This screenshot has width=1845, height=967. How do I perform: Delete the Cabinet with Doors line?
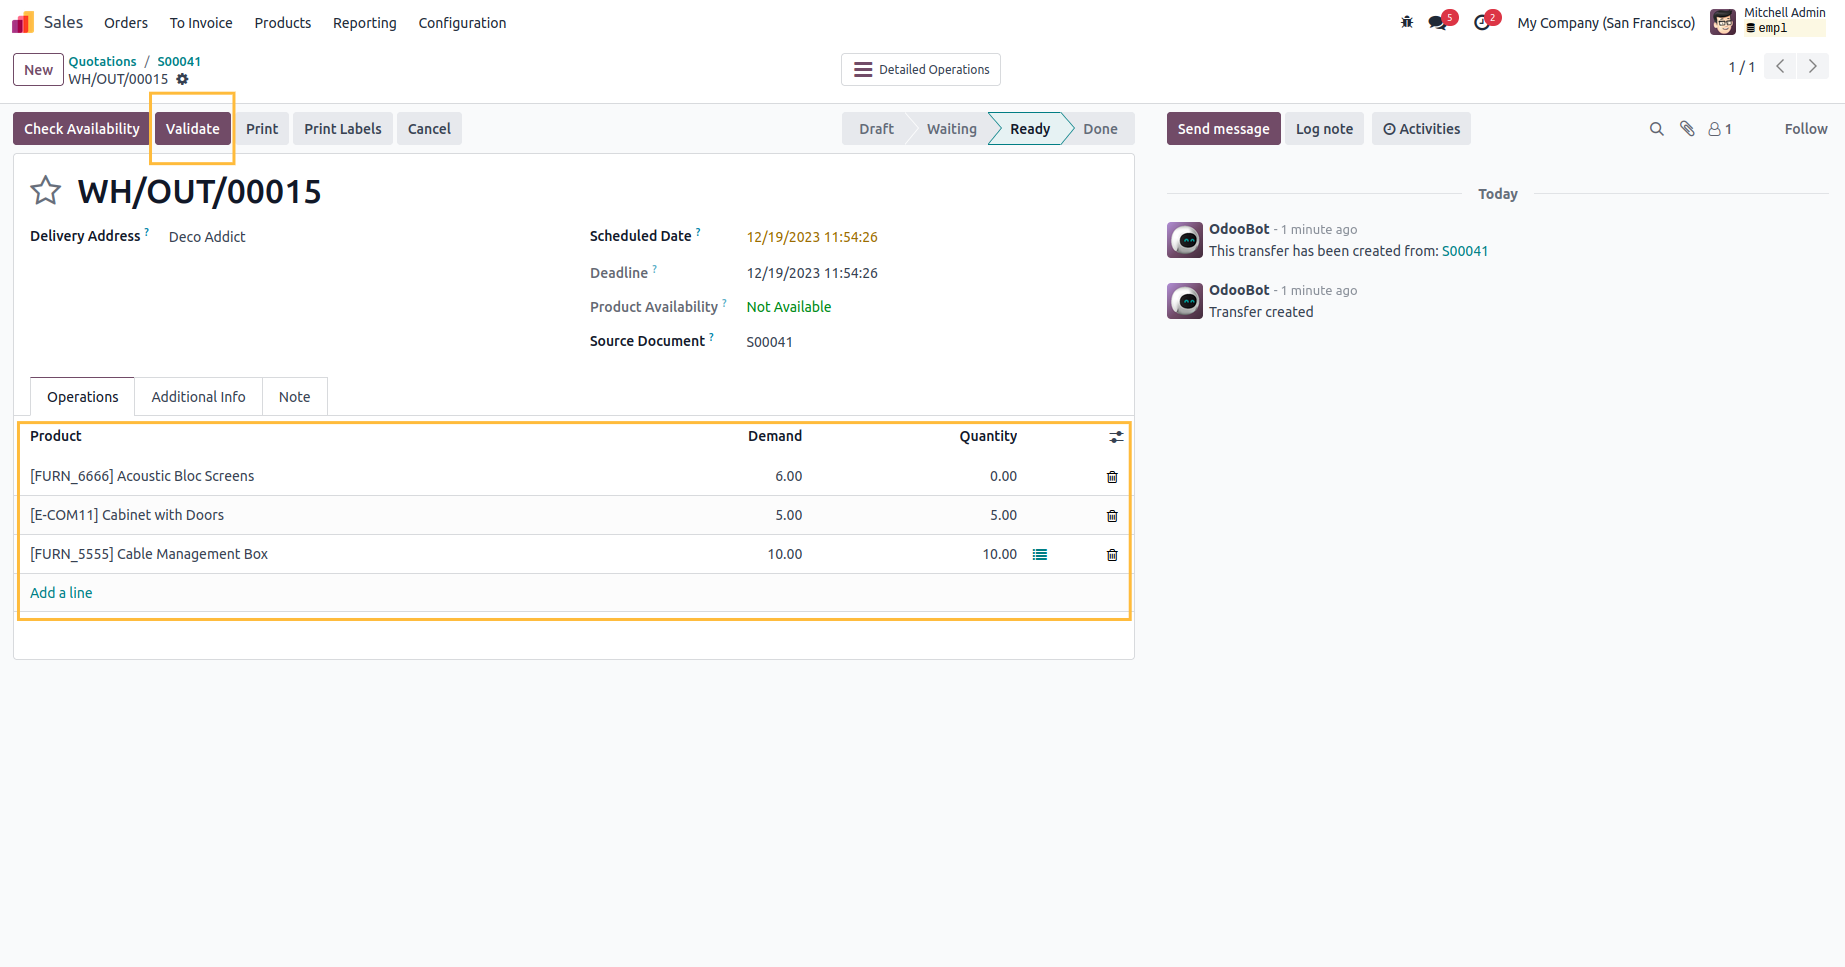pyautogui.click(x=1112, y=516)
